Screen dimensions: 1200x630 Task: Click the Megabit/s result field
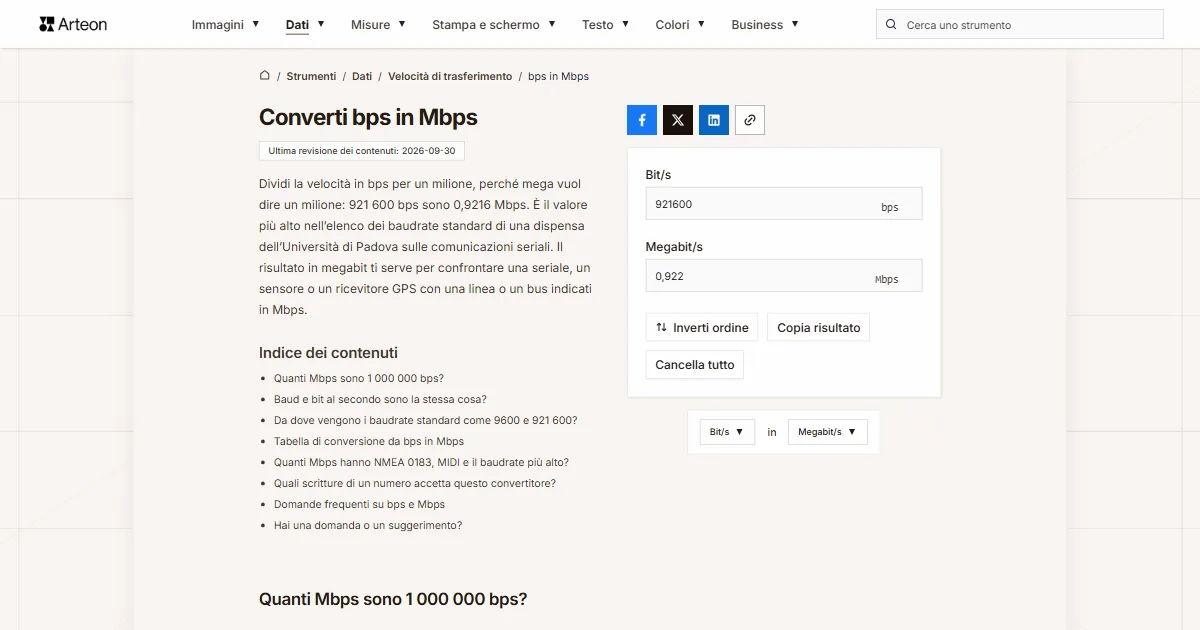click(784, 276)
